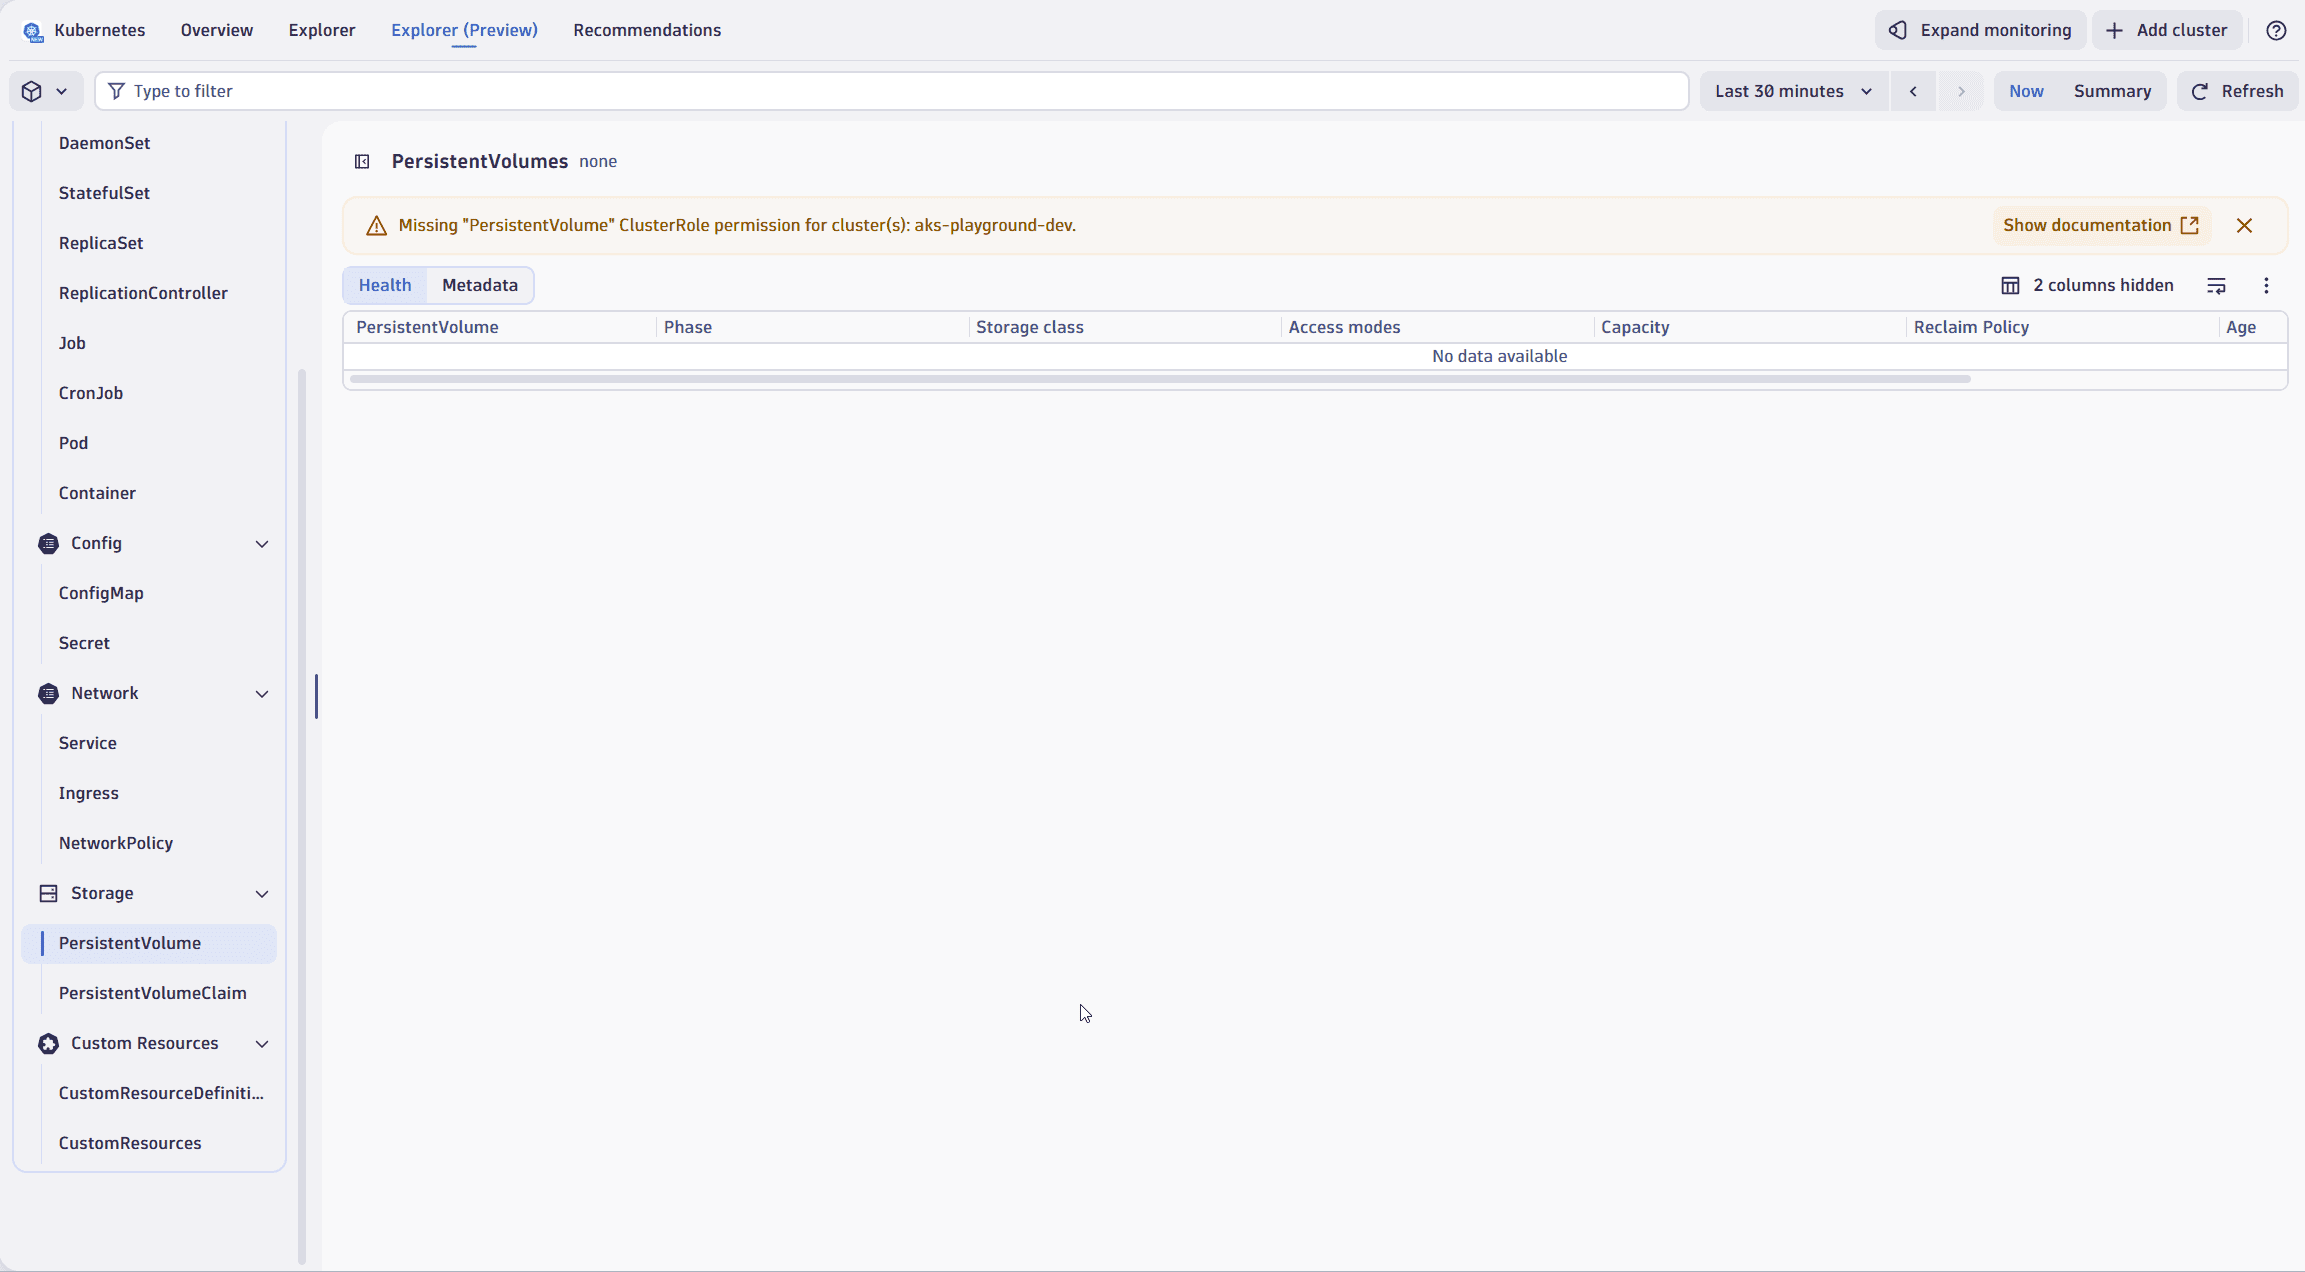The height and width of the screenshot is (1272, 2305).
Task: Click the help question mark icon
Action: (2276, 30)
